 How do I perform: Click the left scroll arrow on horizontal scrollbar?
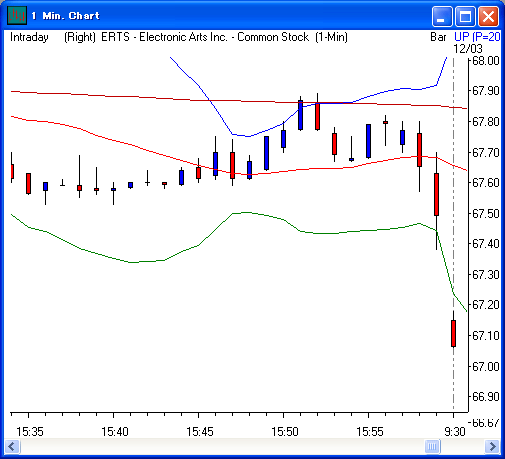[x=13, y=446]
